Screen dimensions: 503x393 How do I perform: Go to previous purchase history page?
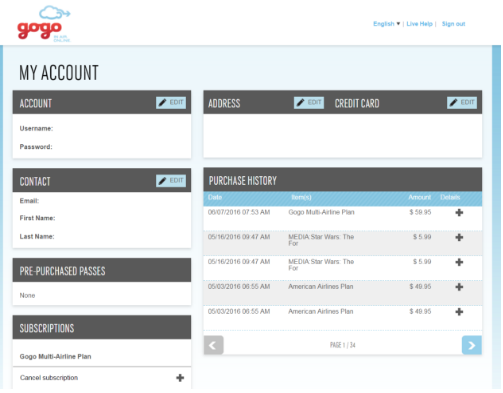pyautogui.click(x=213, y=345)
